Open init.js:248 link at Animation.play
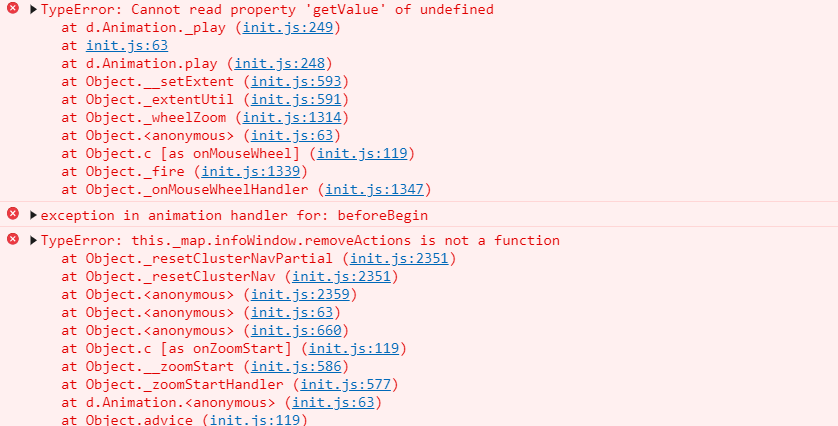 coord(280,64)
